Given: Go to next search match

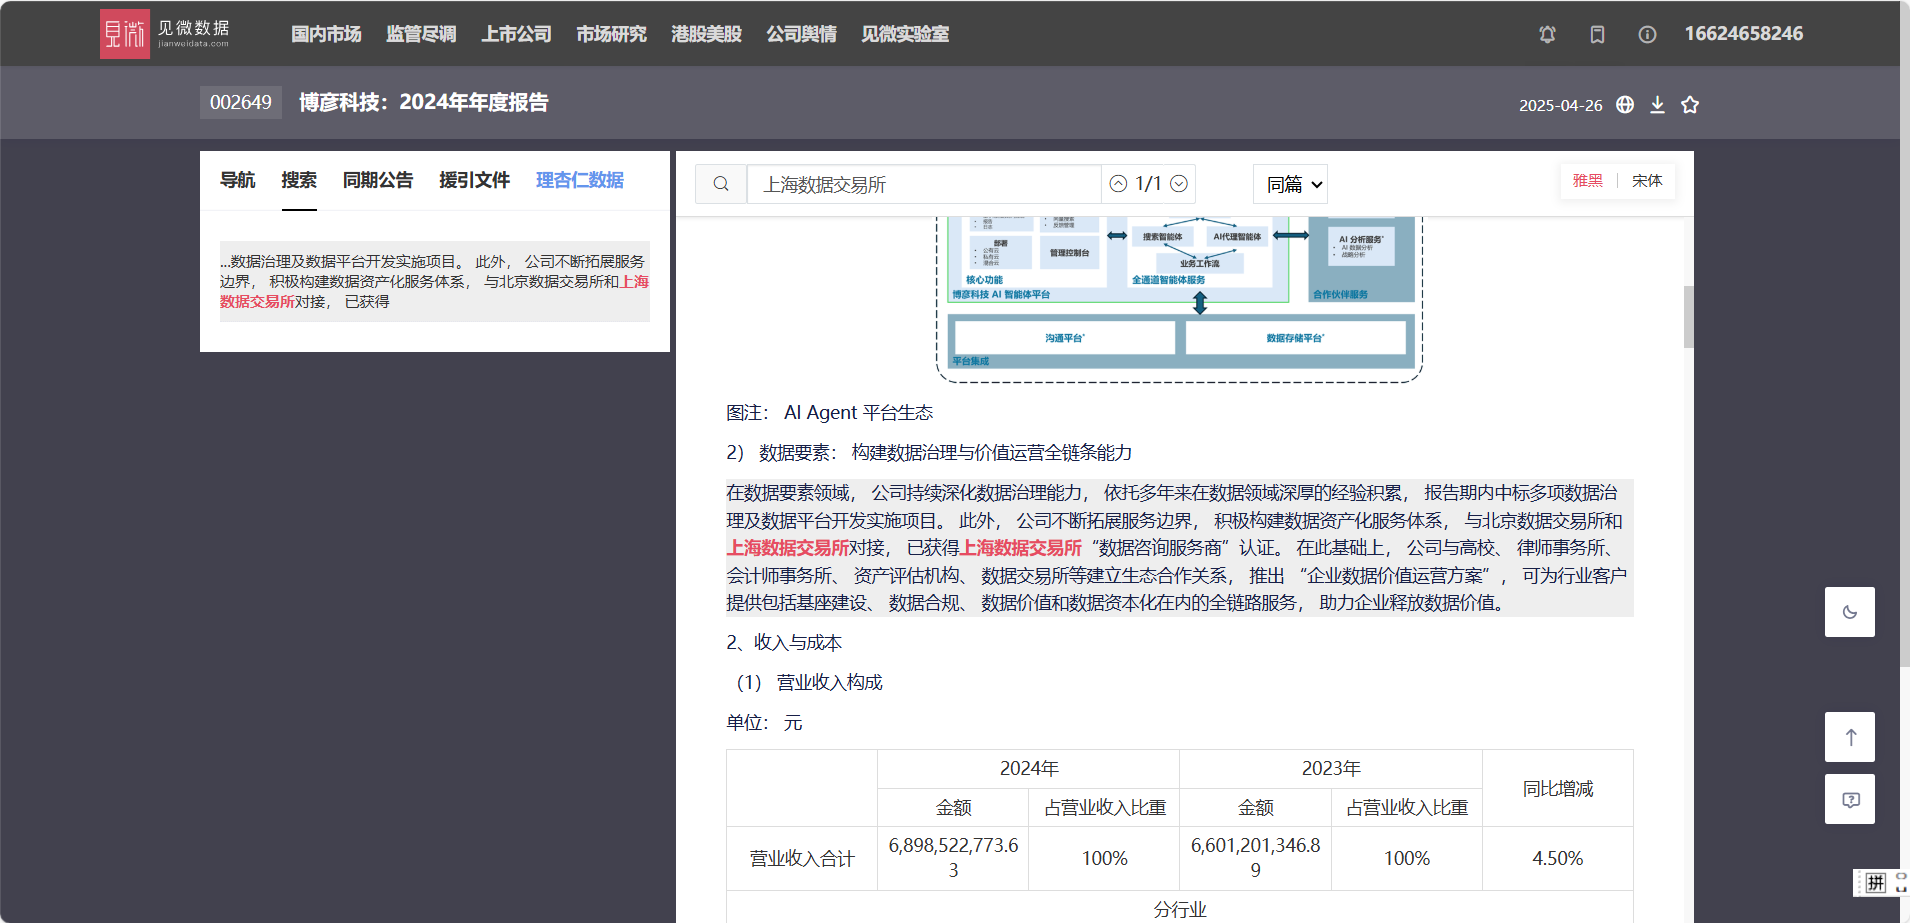Looking at the screenshot, I should point(1179,184).
